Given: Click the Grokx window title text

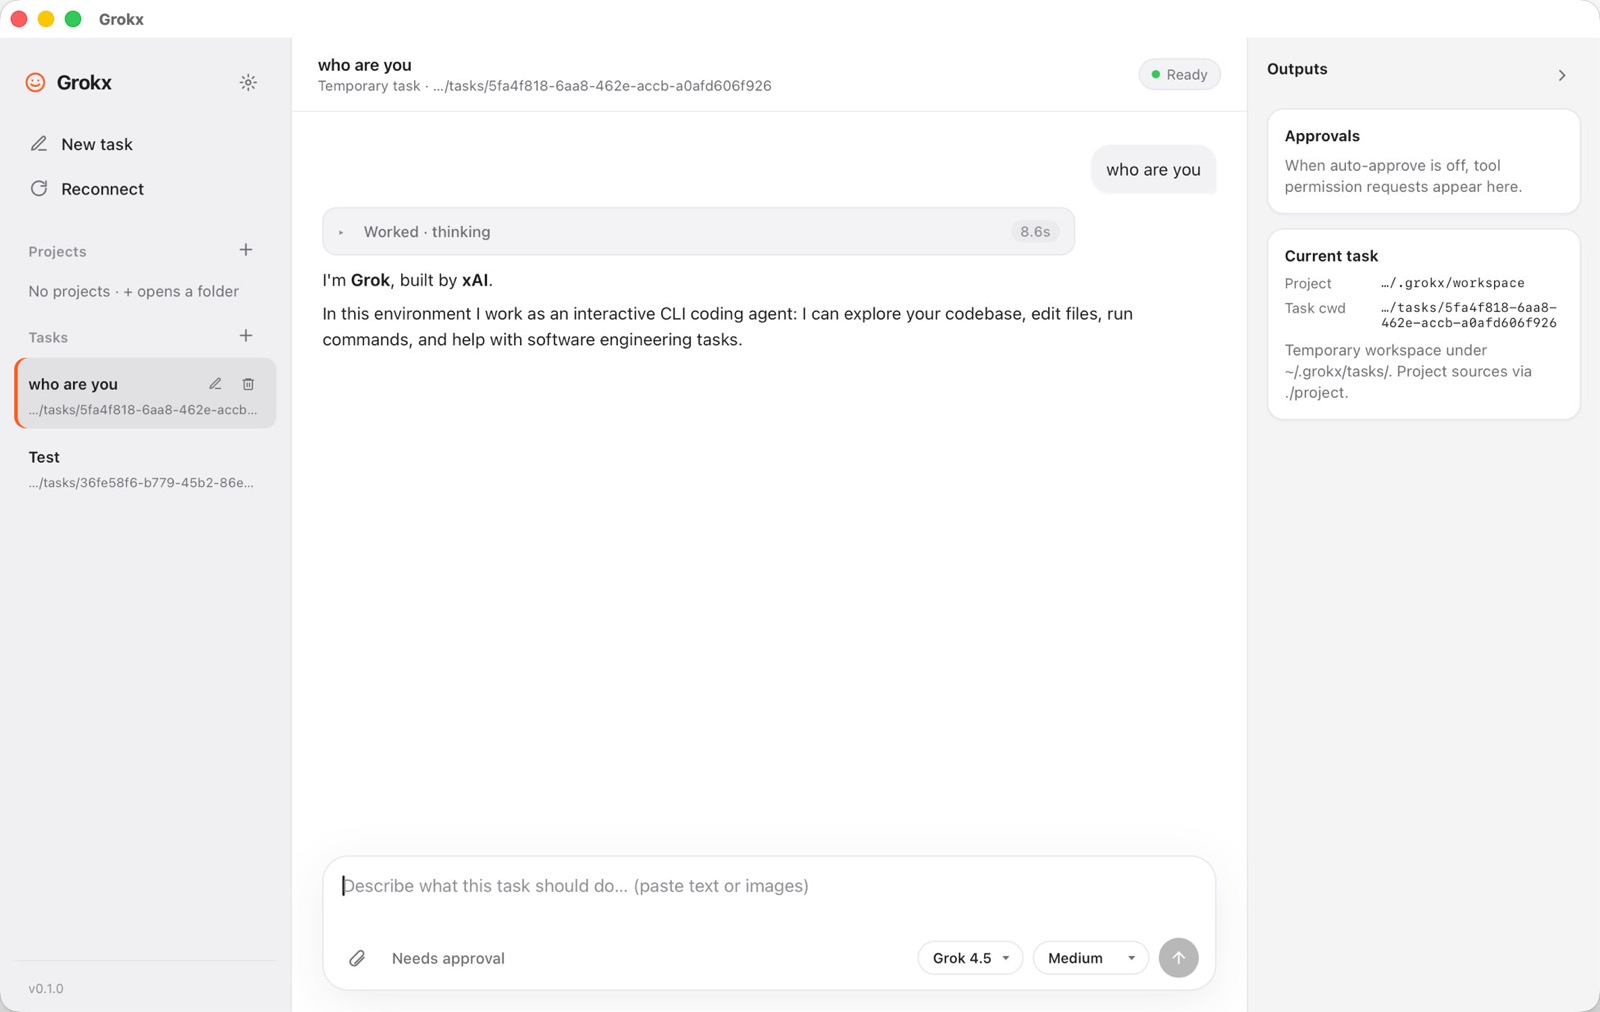Looking at the screenshot, I should [x=121, y=19].
